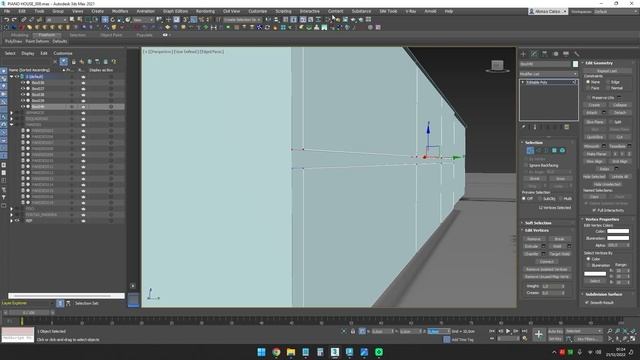Viewport: 640px width, 360px height.
Task: Open the Create tab in command panel
Action: point(524,54)
